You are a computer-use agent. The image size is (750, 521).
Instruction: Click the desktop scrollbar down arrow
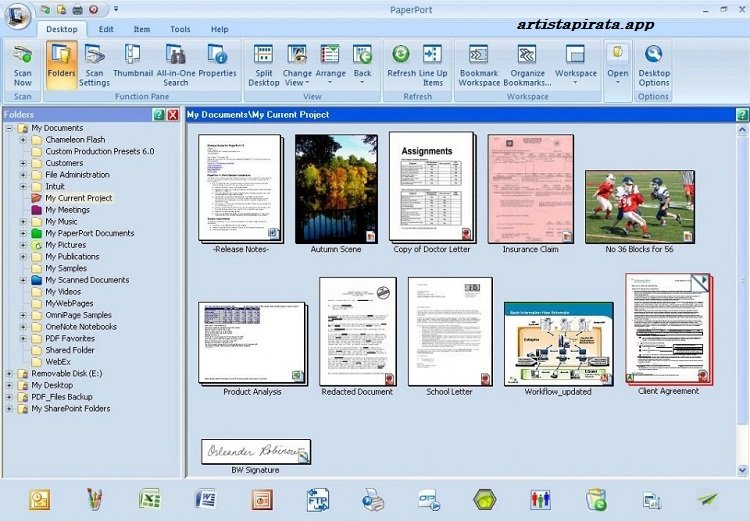tap(742, 470)
